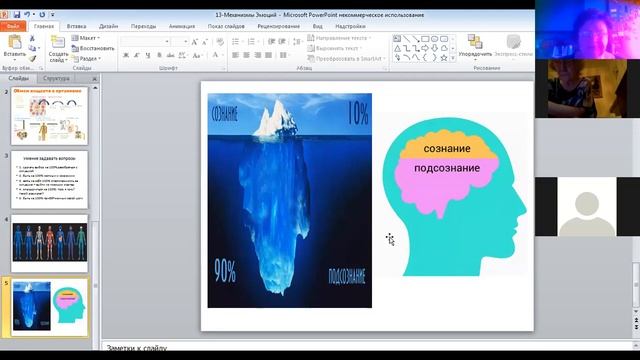
Task: Expand the shapes gallery More arrow
Action: click(453, 59)
